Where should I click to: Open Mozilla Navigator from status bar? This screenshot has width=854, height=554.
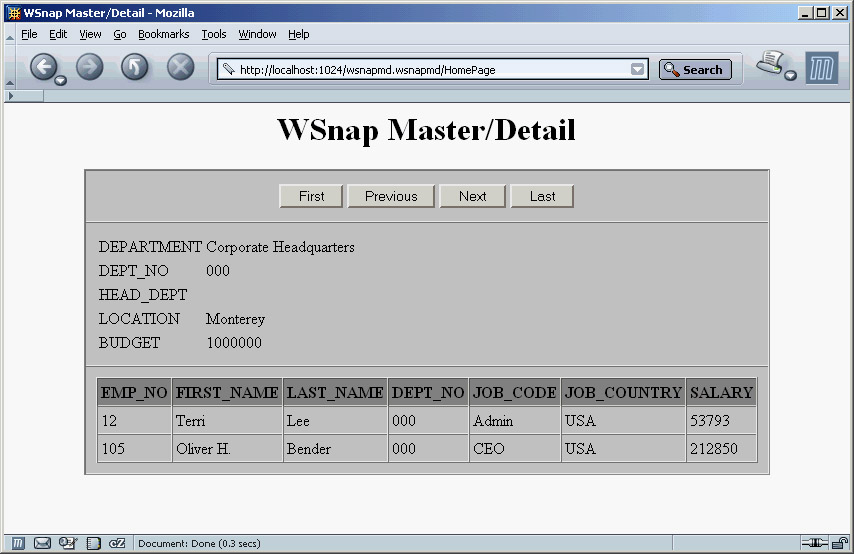(18, 543)
